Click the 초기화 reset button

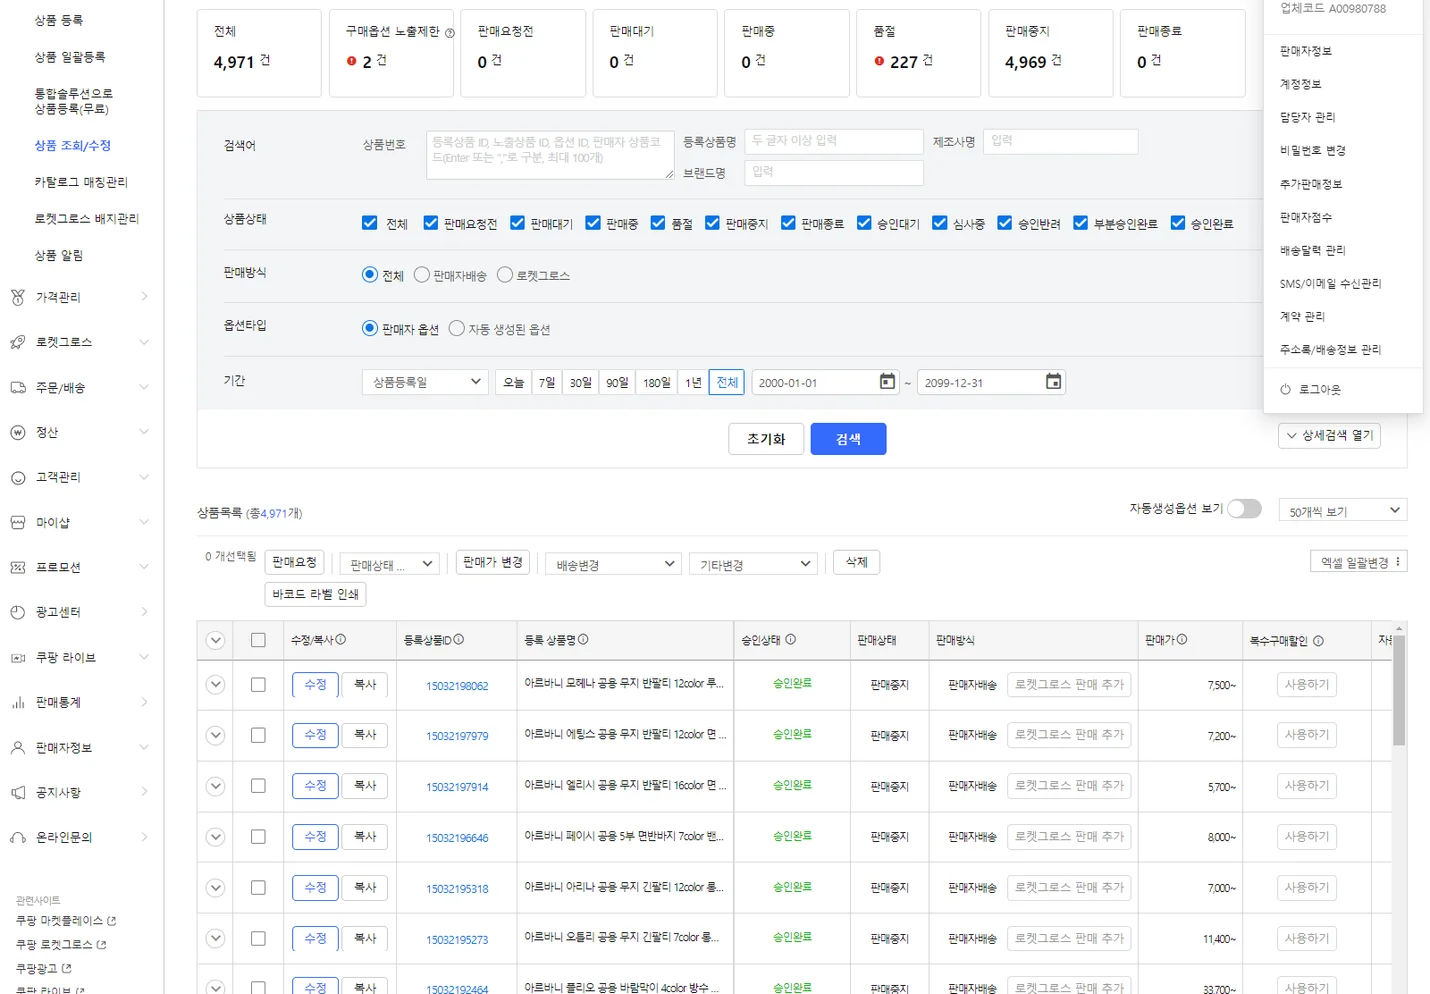[766, 439]
